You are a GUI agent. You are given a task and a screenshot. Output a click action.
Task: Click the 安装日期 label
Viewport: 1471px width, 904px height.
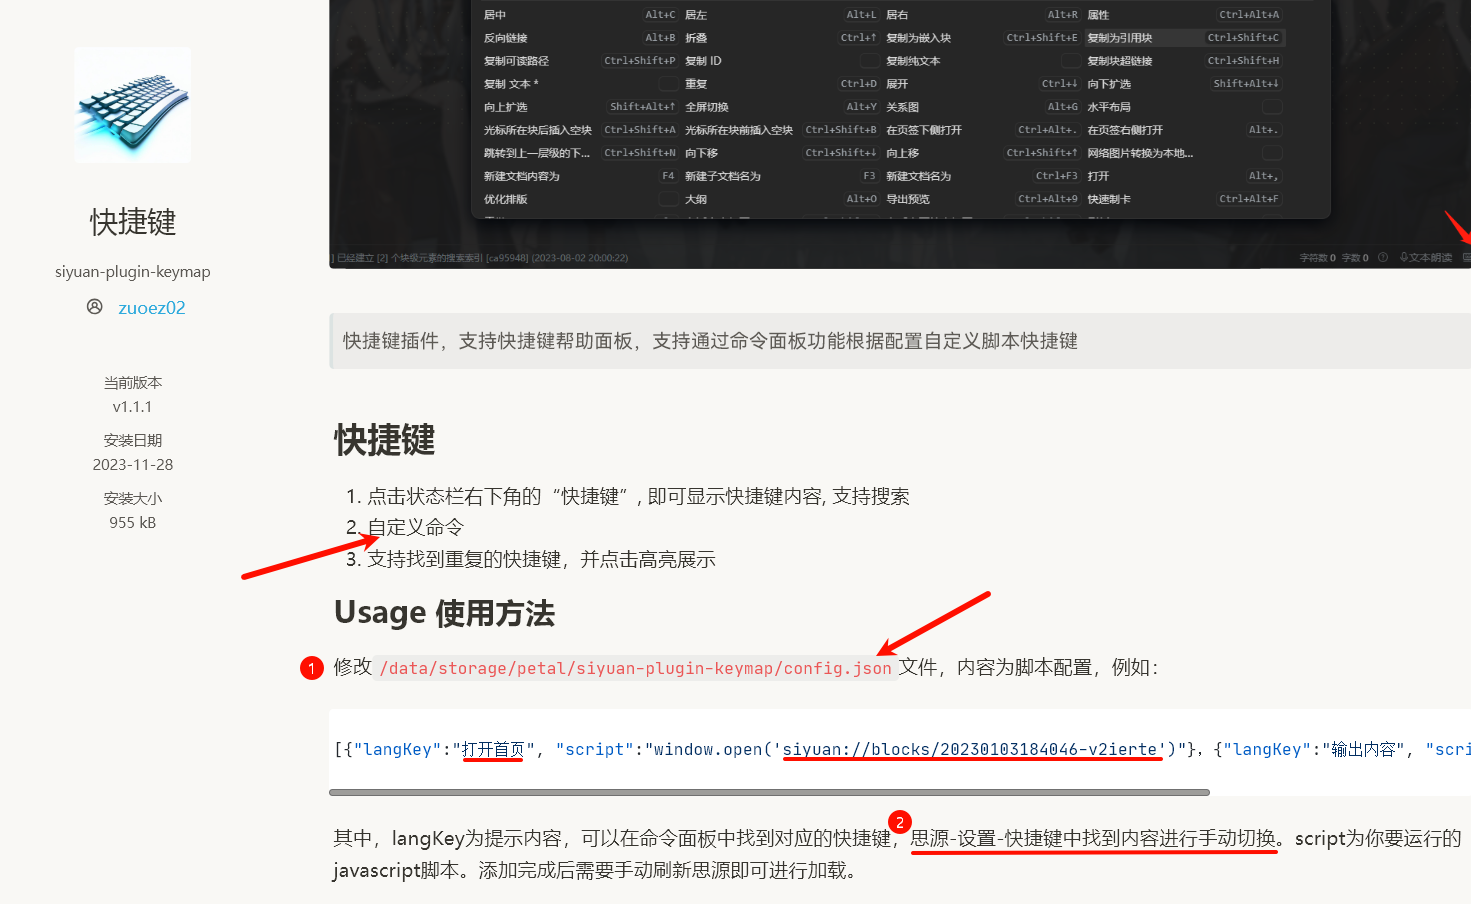click(133, 440)
